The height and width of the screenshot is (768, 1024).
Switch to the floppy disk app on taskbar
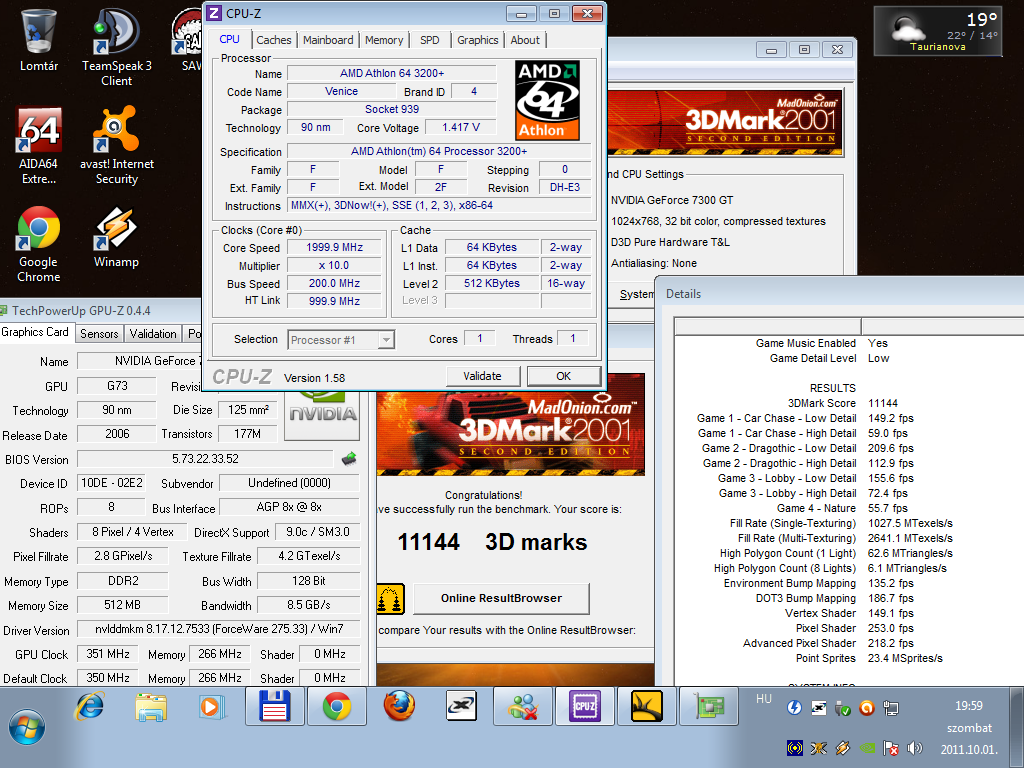(274, 707)
